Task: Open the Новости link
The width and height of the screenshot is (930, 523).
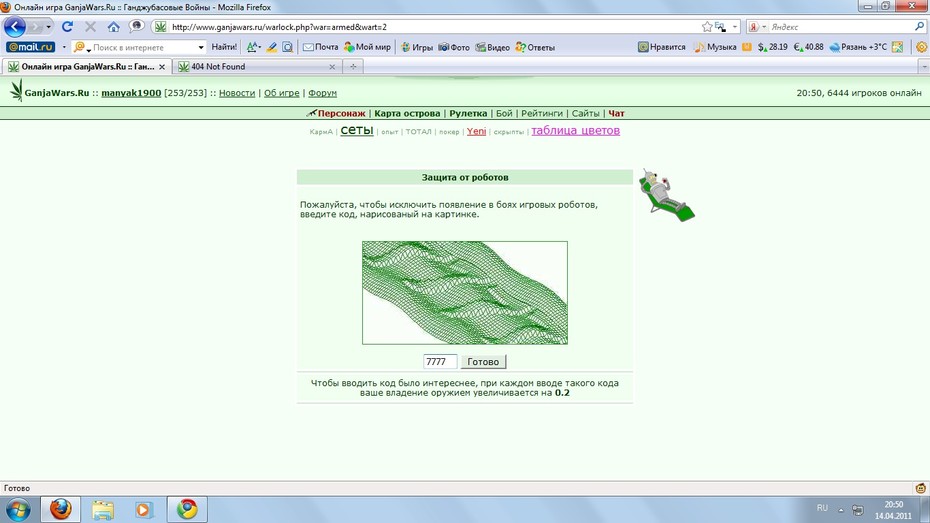Action: tap(237, 93)
